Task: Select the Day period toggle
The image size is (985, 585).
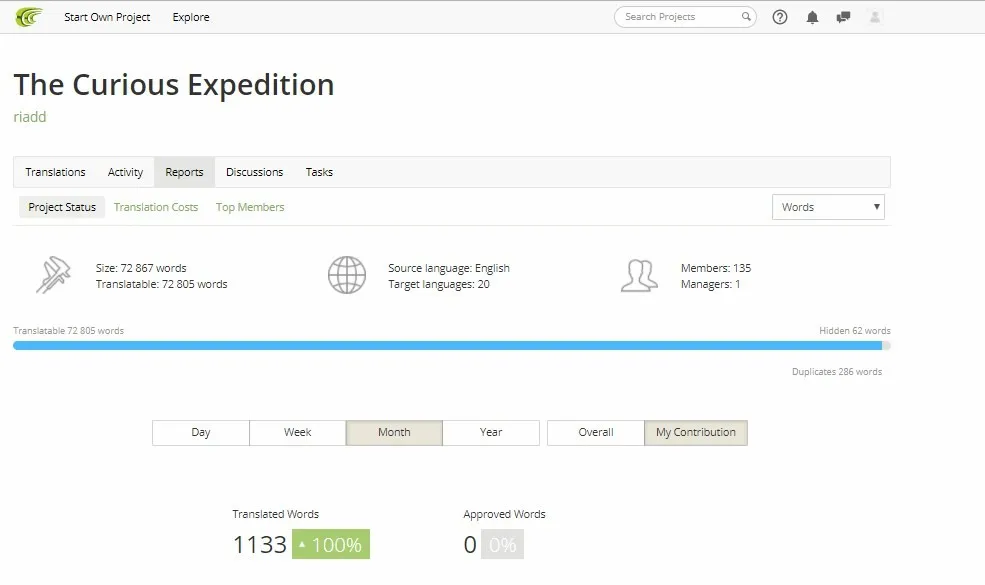Action: point(200,433)
